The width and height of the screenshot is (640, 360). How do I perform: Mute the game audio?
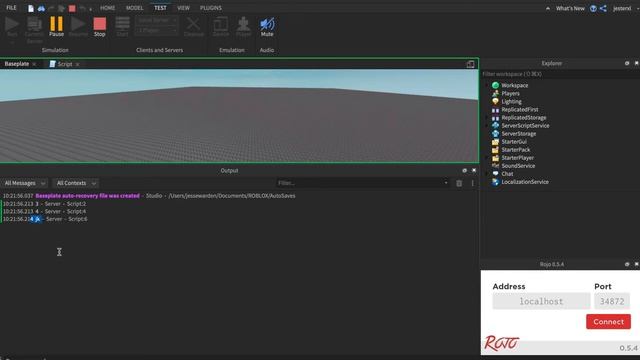(x=267, y=27)
